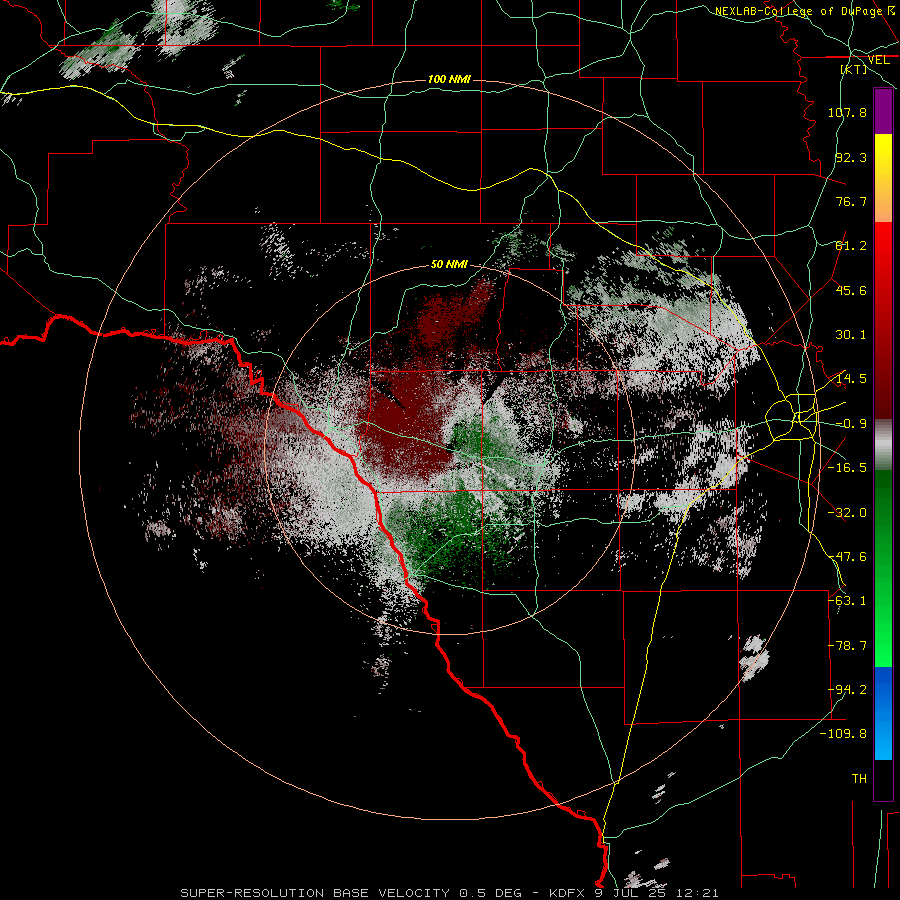
Task: Click the -109.8 velocity scale value
Action: [x=844, y=734]
